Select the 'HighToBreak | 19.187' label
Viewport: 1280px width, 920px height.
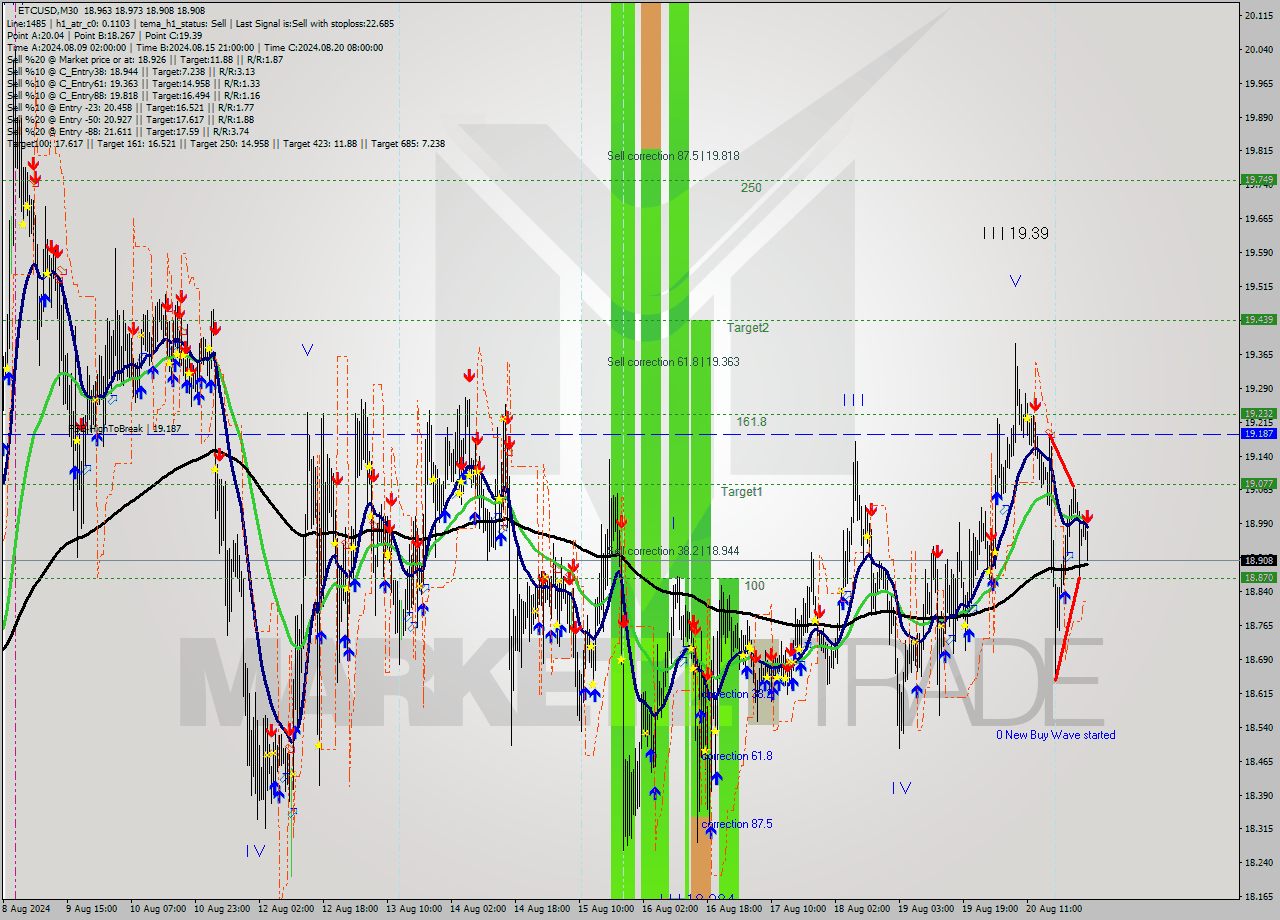(x=127, y=429)
